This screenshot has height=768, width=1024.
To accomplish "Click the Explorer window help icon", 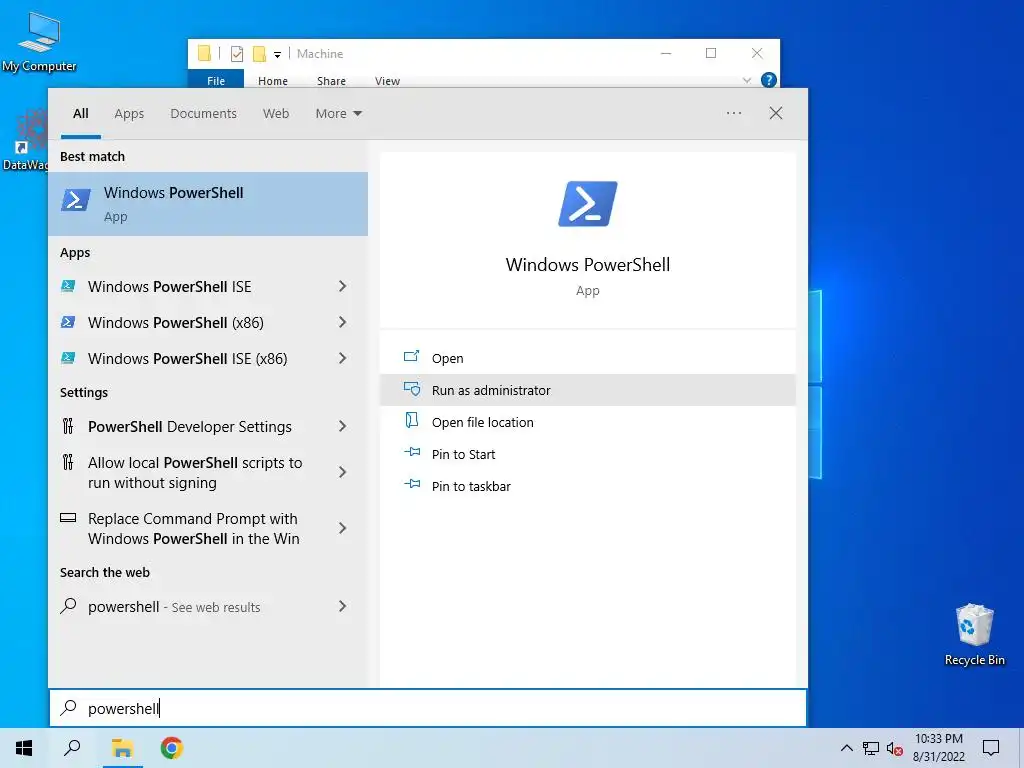I will coord(769,80).
